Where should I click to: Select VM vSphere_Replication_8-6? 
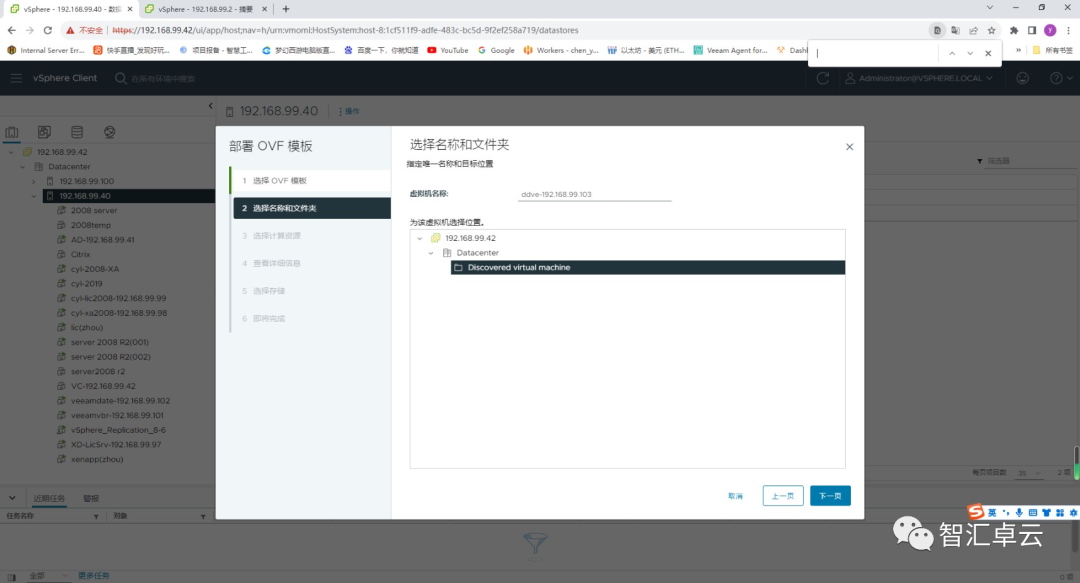[118, 430]
